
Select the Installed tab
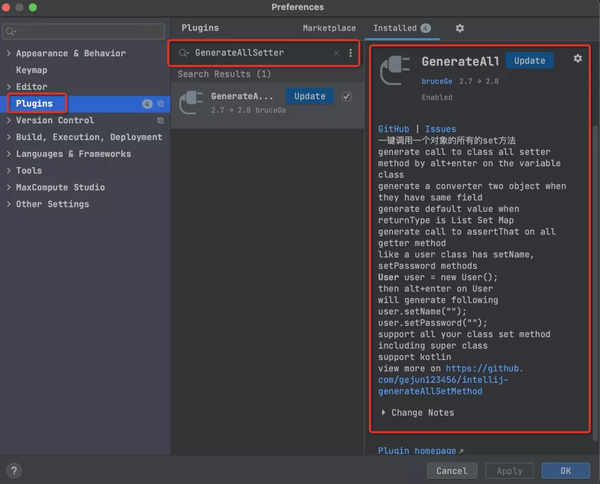[x=394, y=29]
